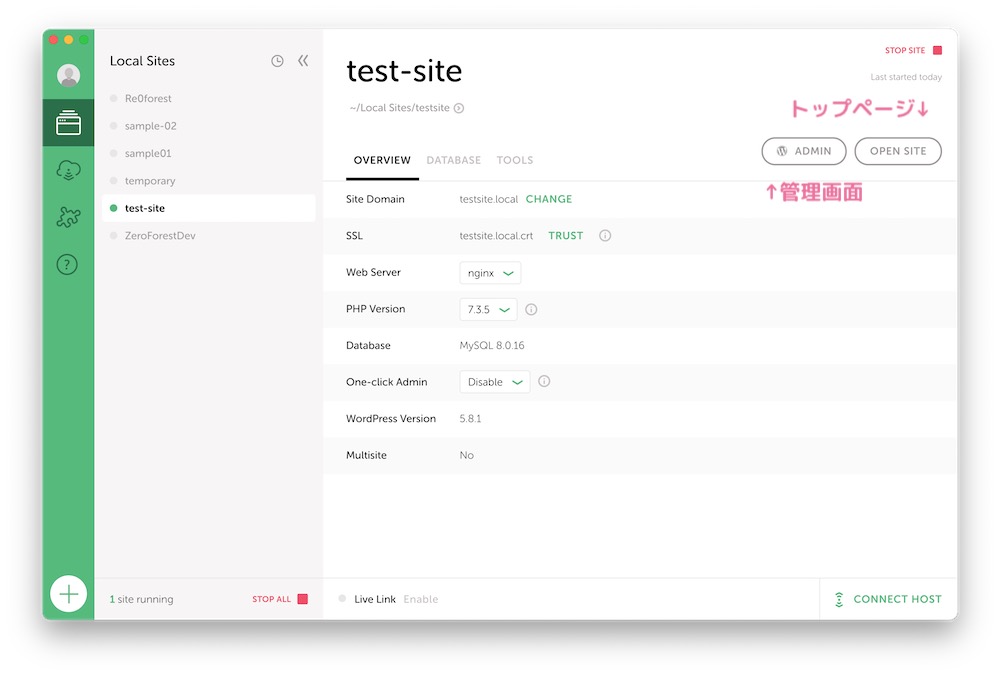Select the sample01 site
1000x676 pixels.
[209, 153]
